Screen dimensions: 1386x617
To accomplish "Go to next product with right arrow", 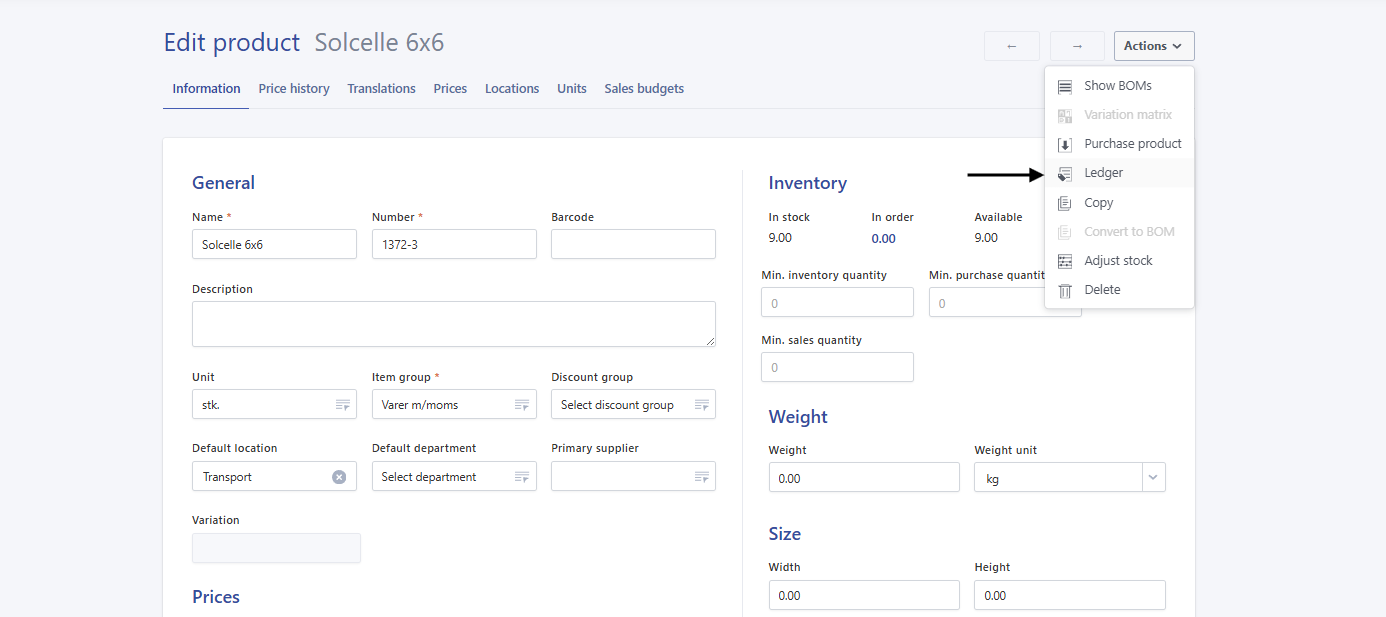I will tap(1077, 46).
